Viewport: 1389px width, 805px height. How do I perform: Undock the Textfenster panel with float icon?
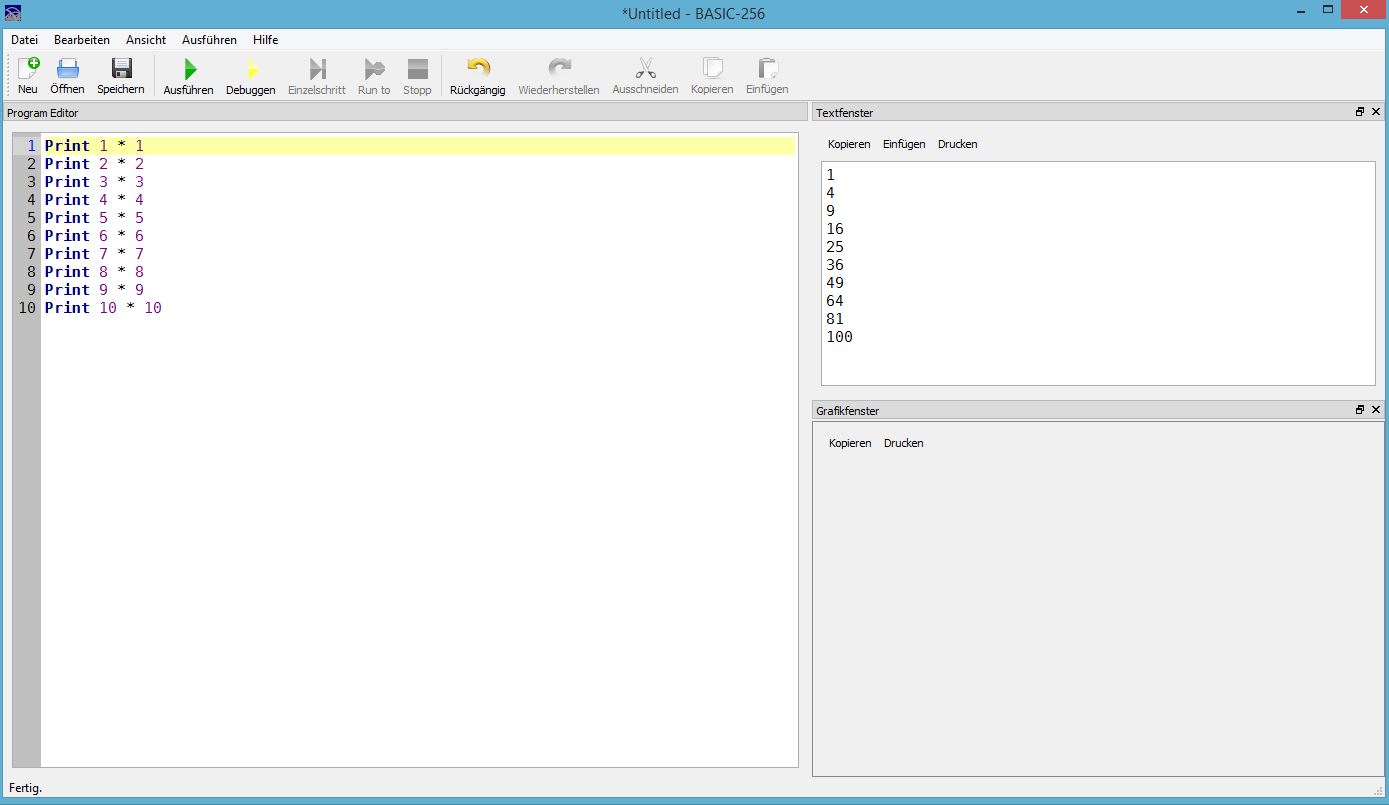click(1360, 112)
